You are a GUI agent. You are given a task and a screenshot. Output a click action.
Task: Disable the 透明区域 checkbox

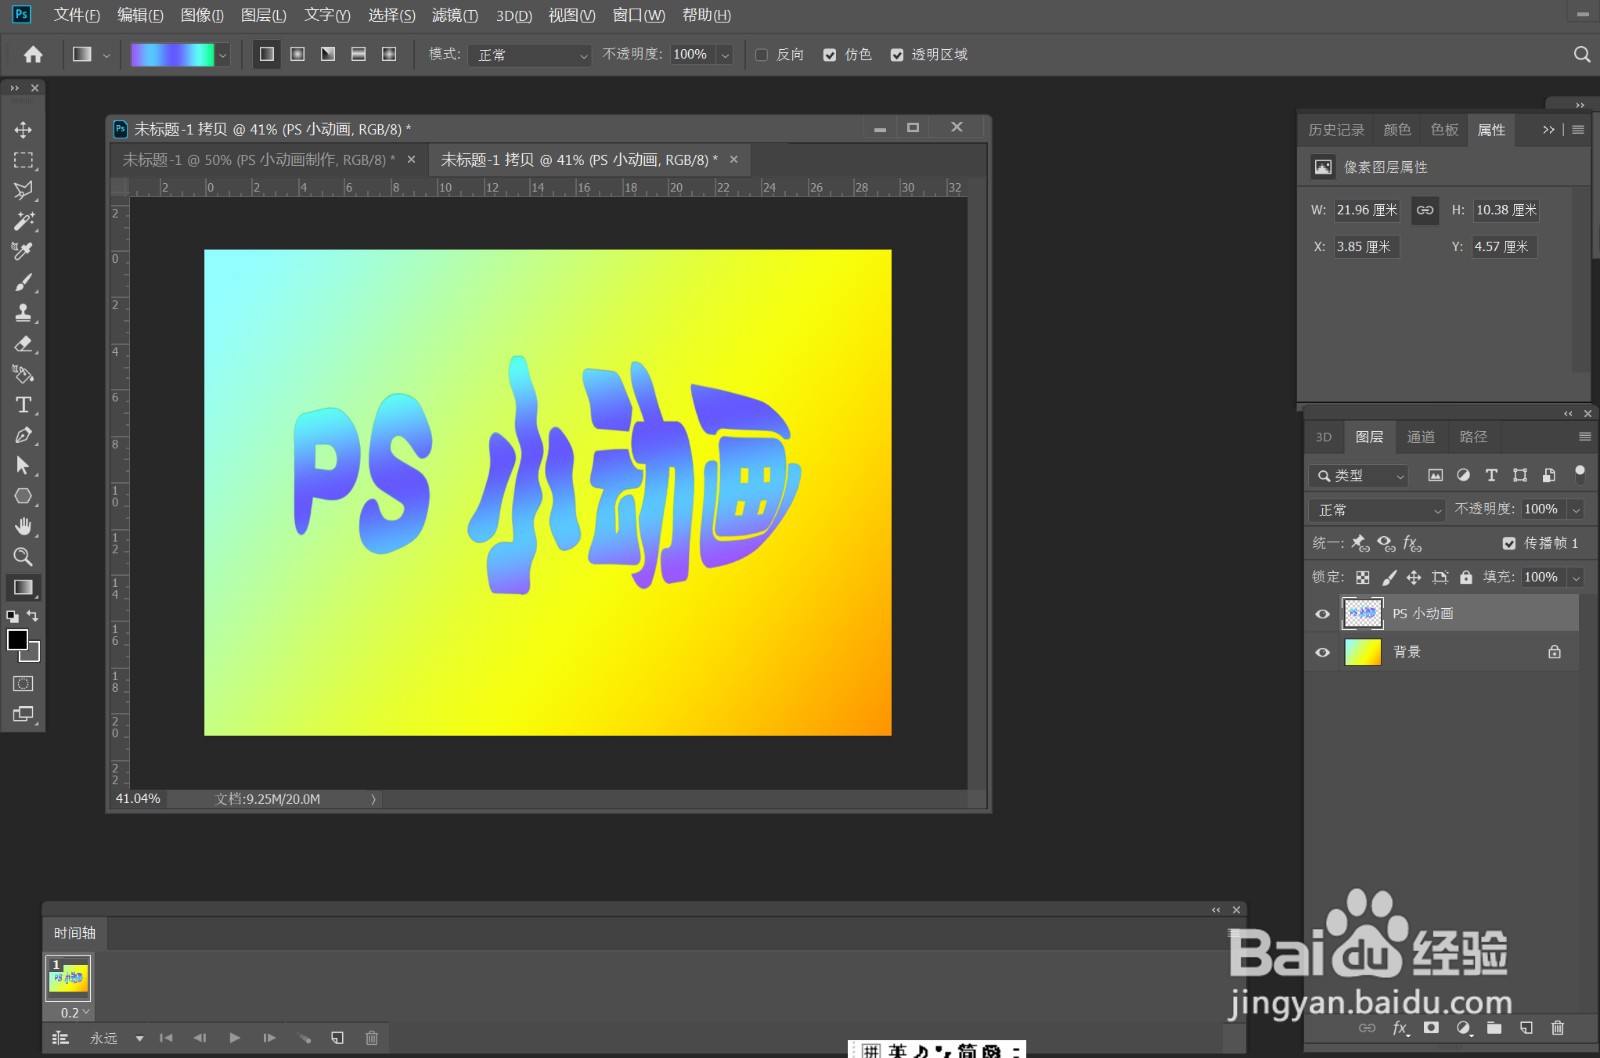[x=897, y=55]
